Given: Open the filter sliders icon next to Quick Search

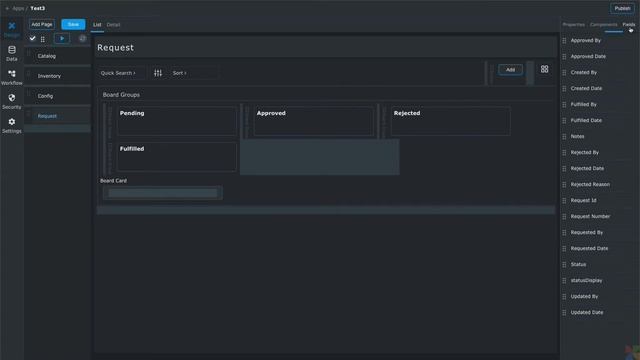Looking at the screenshot, I should click(x=158, y=73).
